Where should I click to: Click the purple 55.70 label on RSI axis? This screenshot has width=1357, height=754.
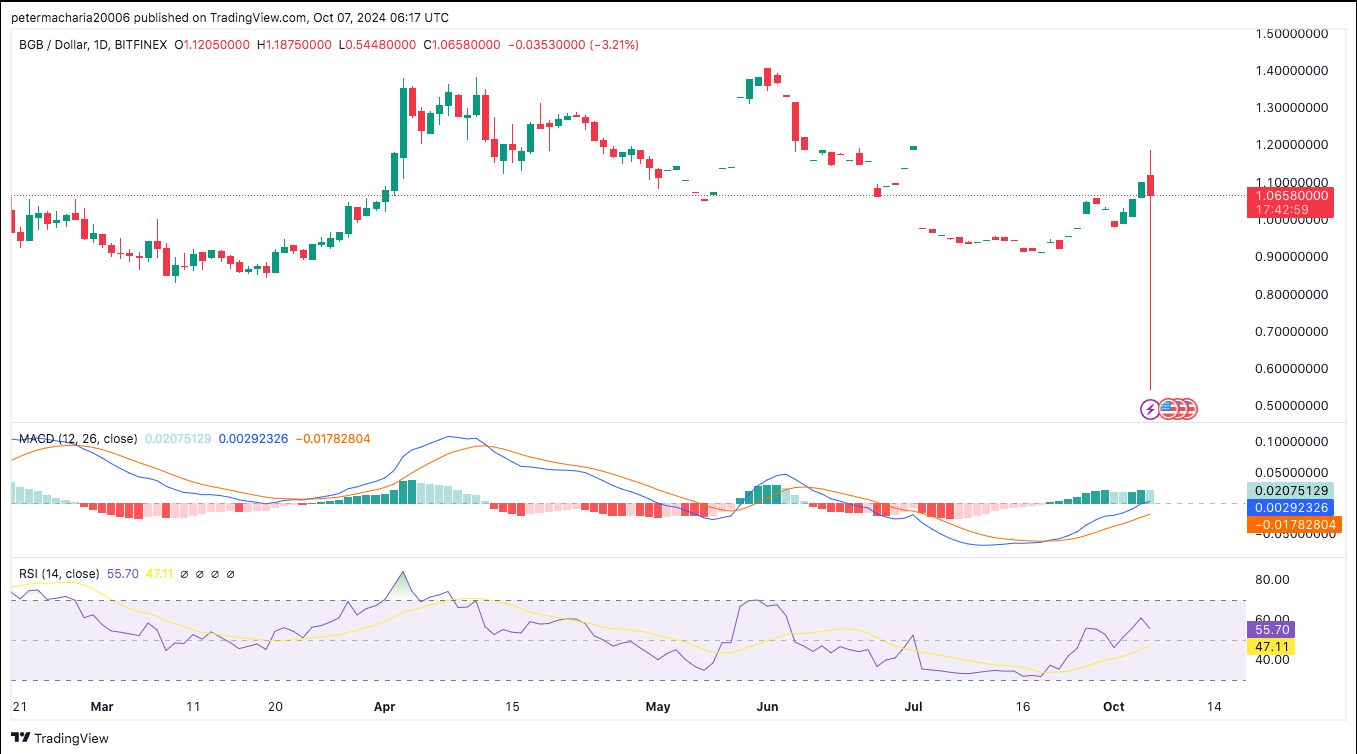tap(1271, 630)
